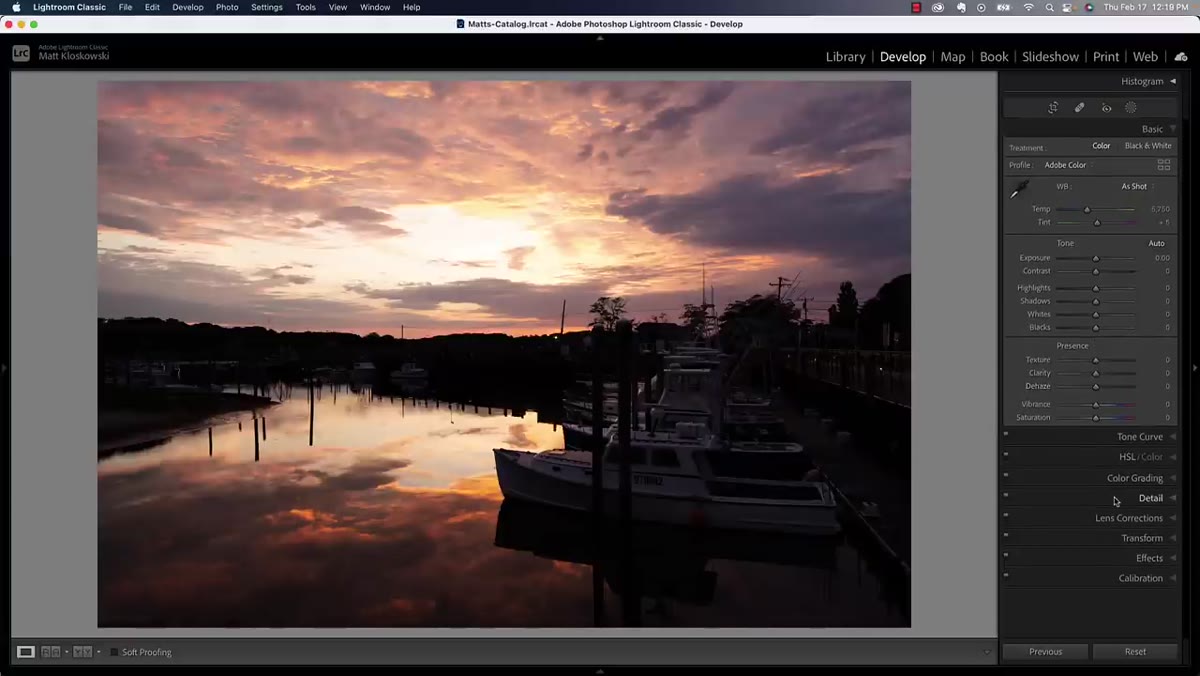1200x676 pixels.
Task: Open the WB As Shot dropdown
Action: point(1138,187)
